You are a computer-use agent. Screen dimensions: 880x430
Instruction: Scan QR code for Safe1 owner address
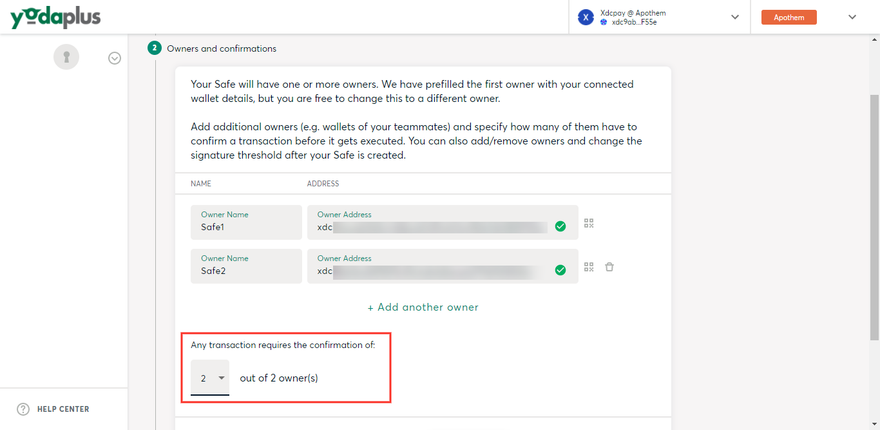pyautogui.click(x=589, y=224)
